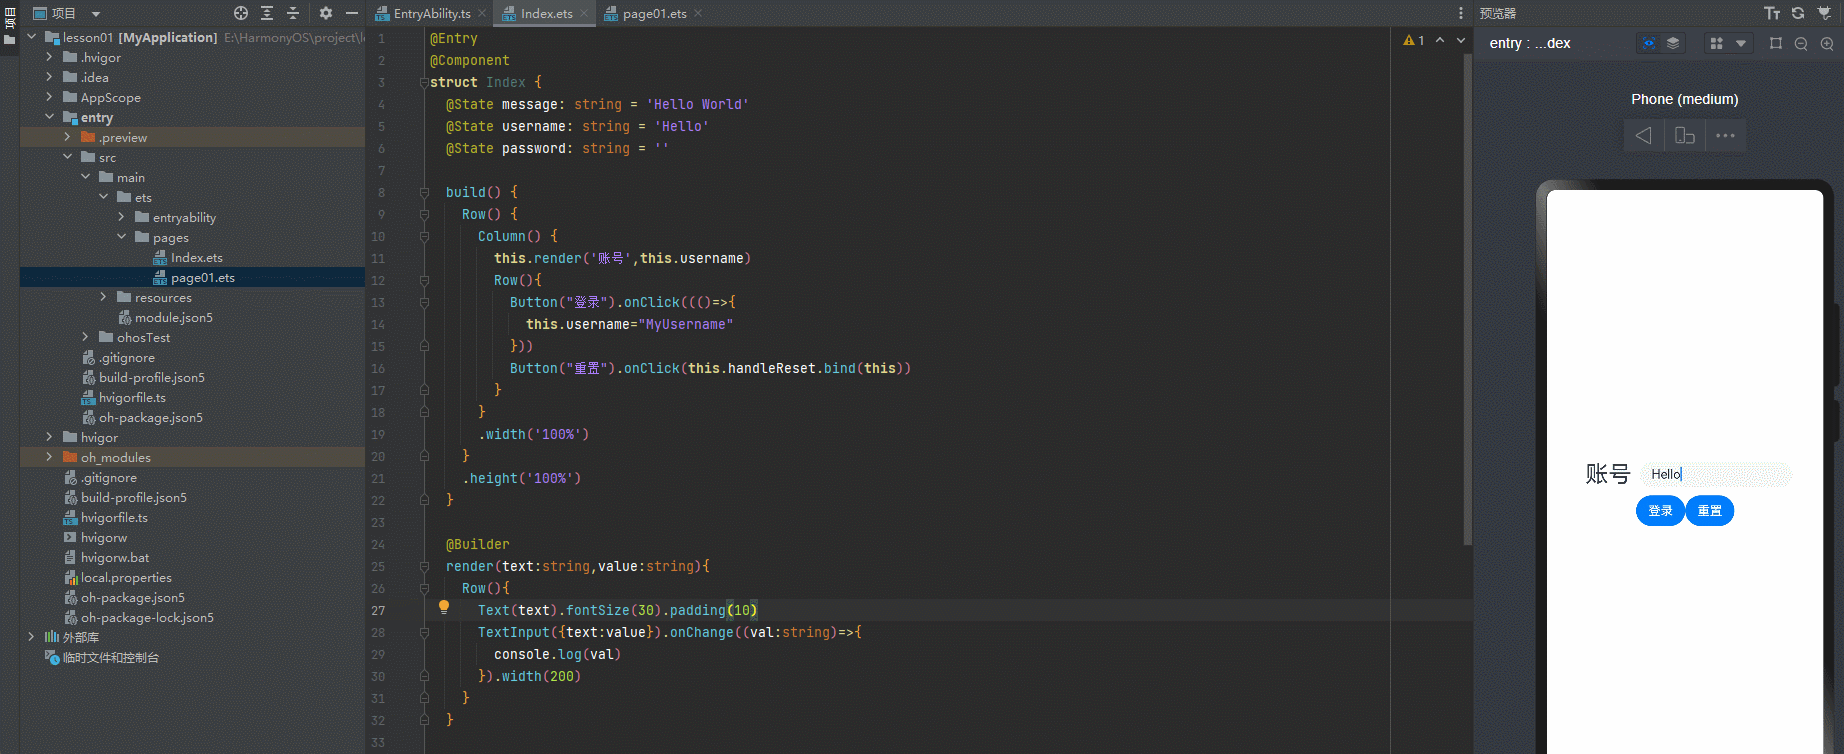Click the Hello text input in phone preview
1844x754 pixels.
pos(1716,474)
